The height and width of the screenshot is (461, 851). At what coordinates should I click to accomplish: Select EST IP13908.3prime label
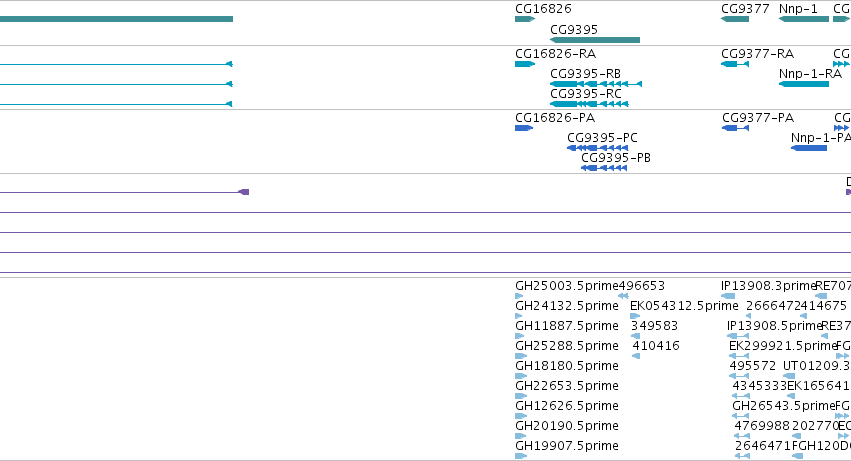(x=769, y=286)
